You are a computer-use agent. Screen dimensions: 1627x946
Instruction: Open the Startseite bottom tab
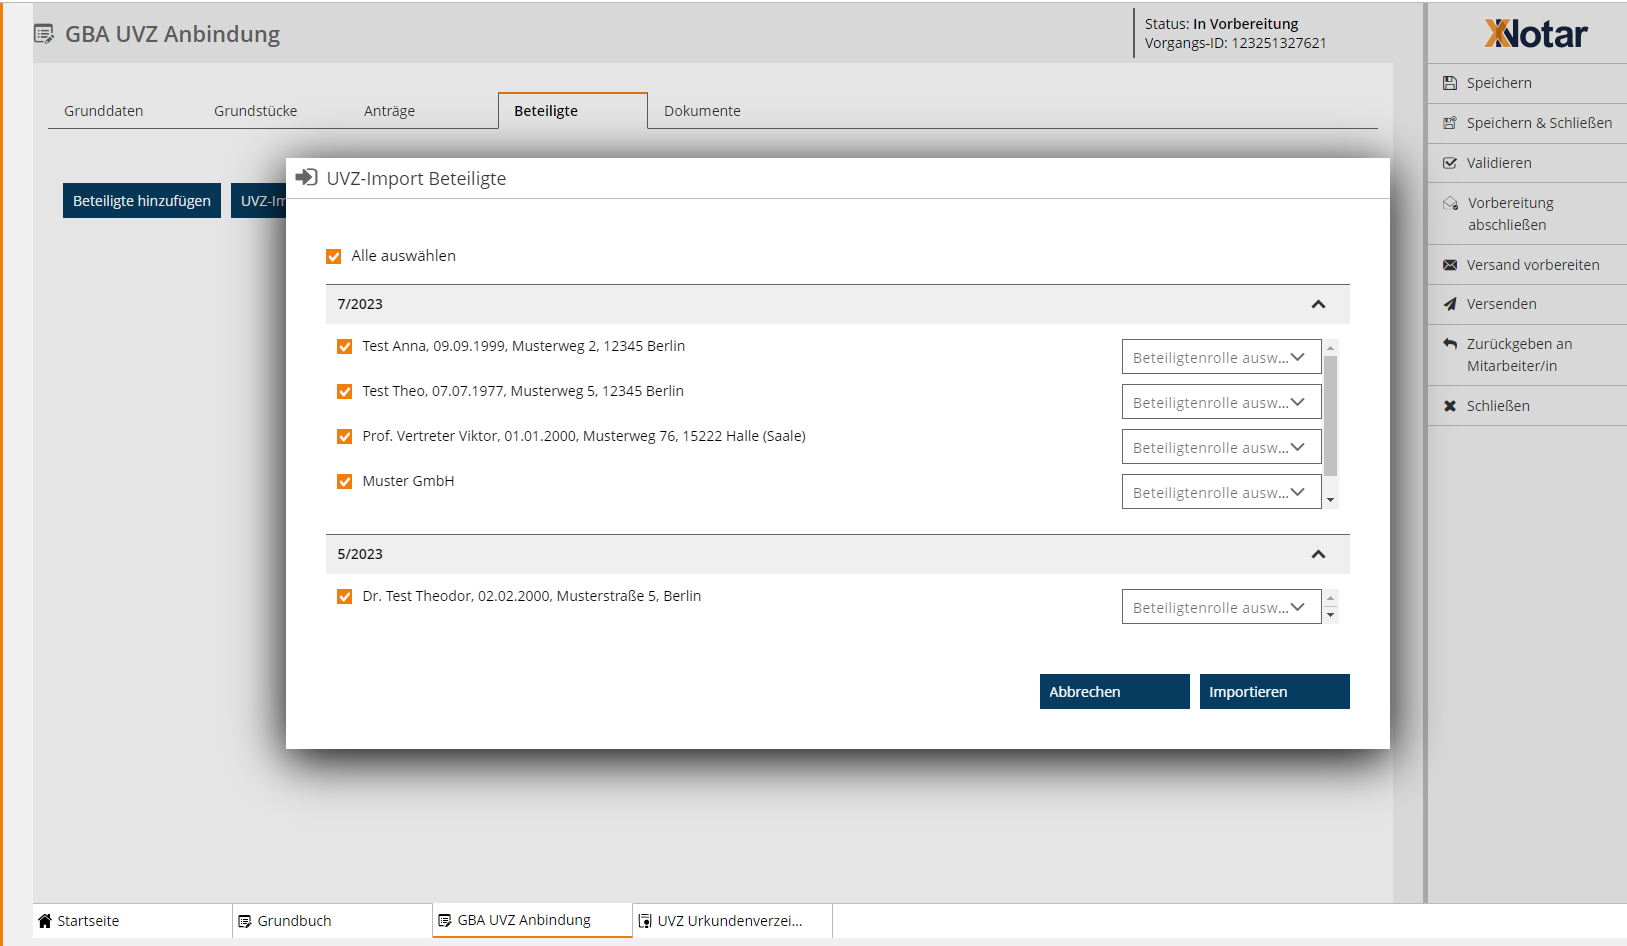click(x=132, y=921)
